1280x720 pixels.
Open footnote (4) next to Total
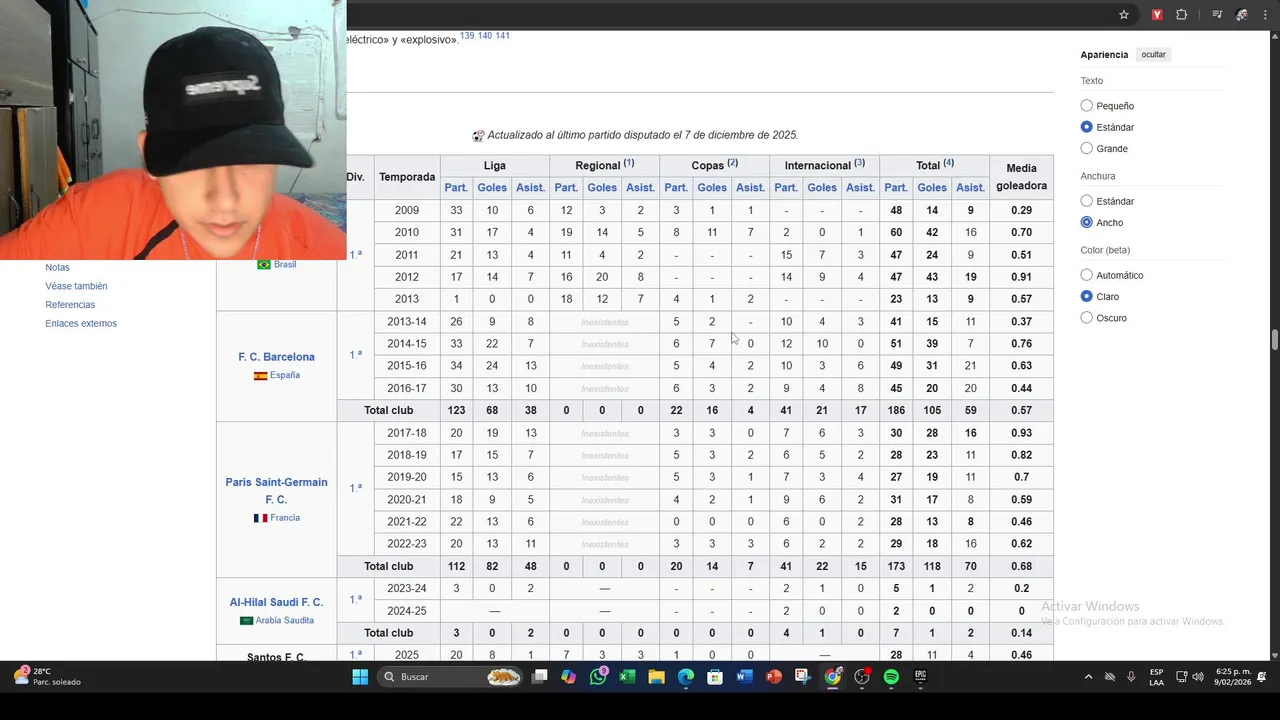(948, 163)
